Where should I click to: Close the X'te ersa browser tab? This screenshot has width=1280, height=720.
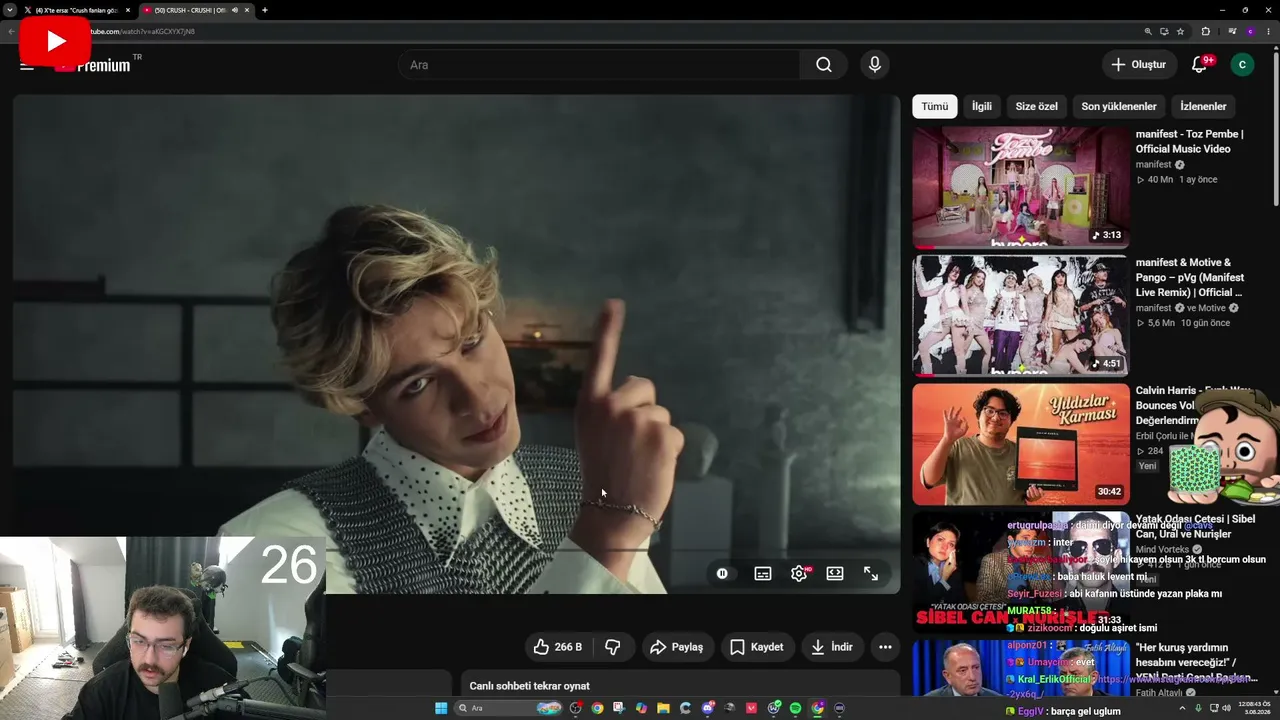128,10
